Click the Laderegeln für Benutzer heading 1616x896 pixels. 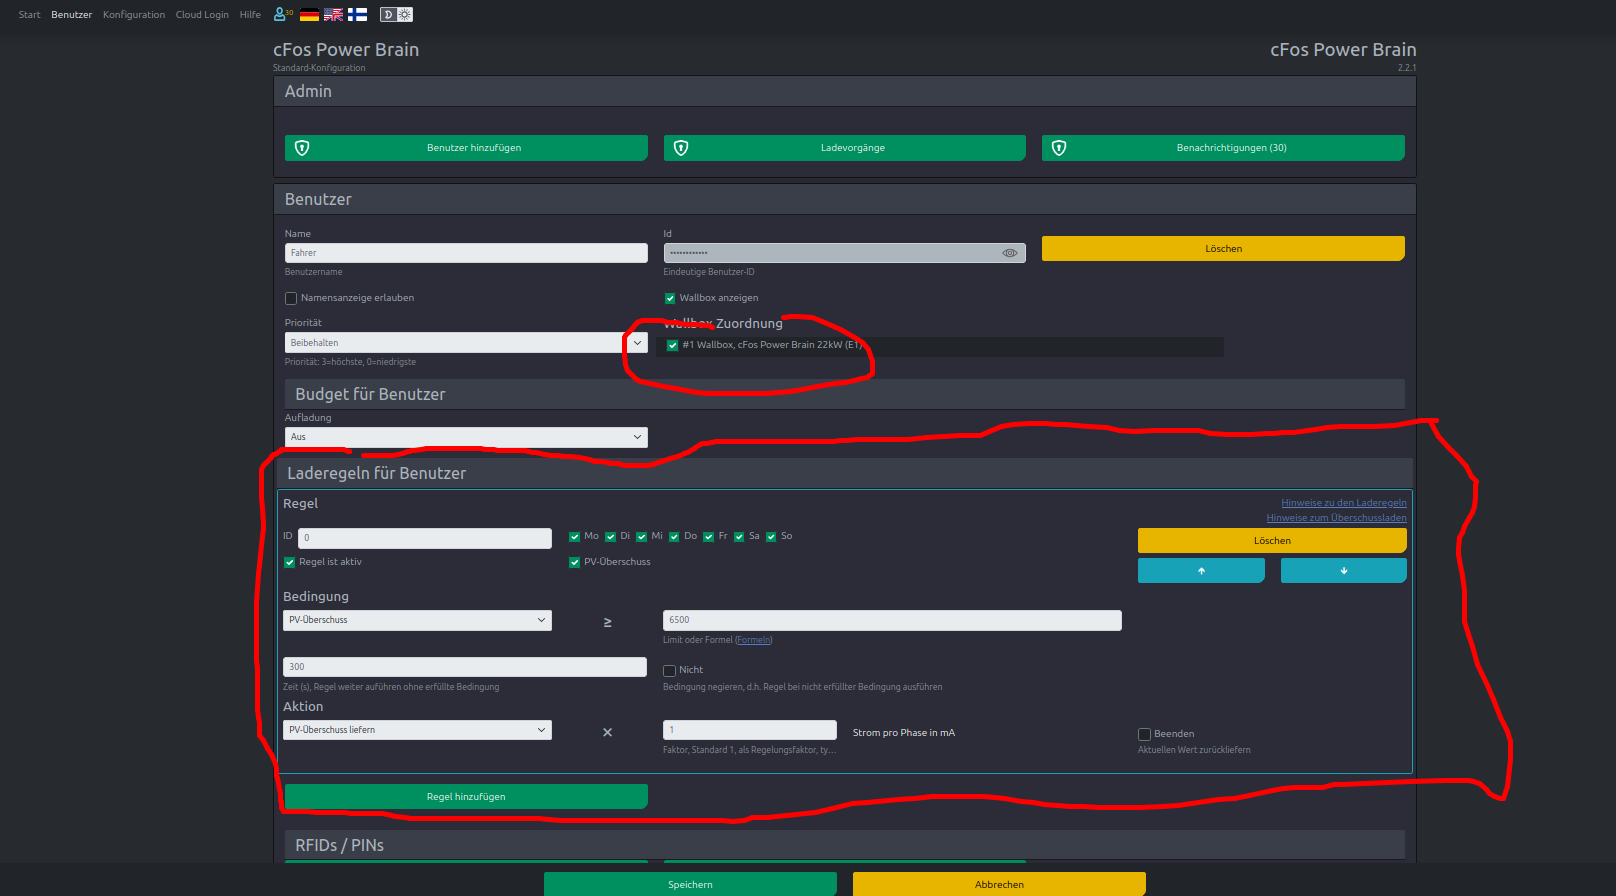pyautogui.click(x=377, y=473)
